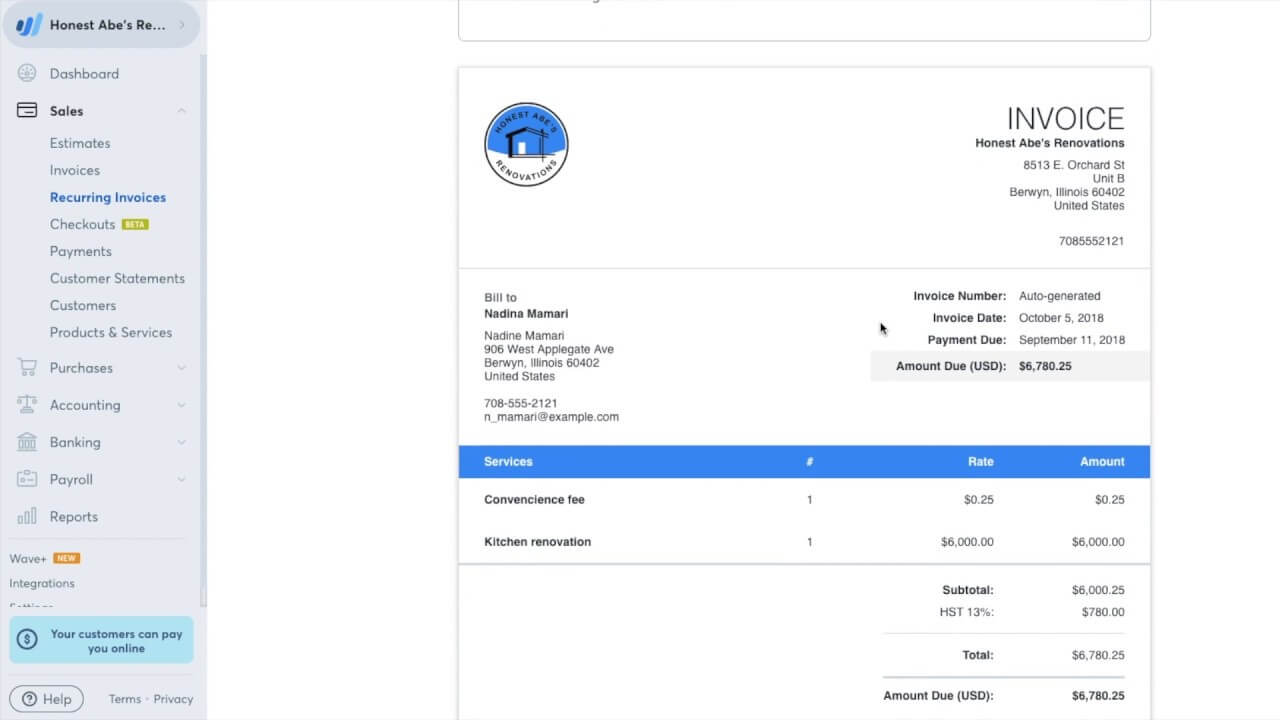Viewport: 1280px width, 720px height.
Task: Click the Banking bank icon
Action: (x=26, y=442)
